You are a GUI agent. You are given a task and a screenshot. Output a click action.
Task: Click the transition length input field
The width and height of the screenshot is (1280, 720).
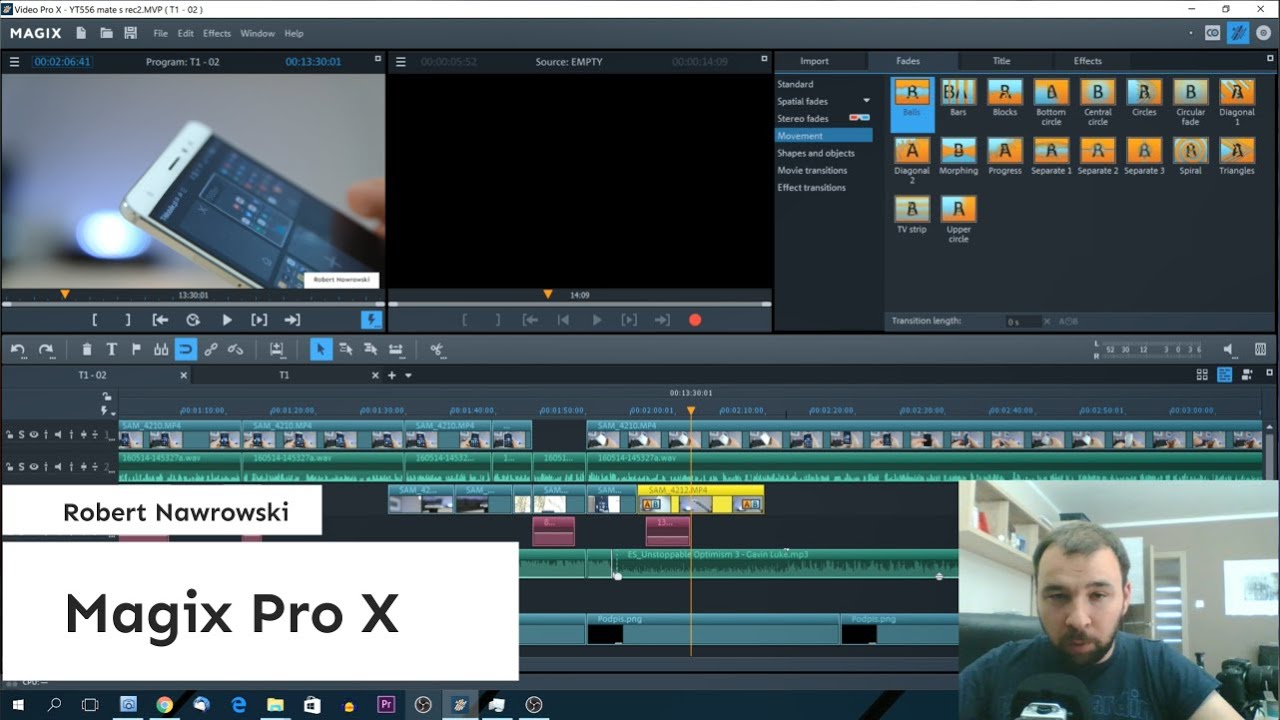tap(1023, 321)
